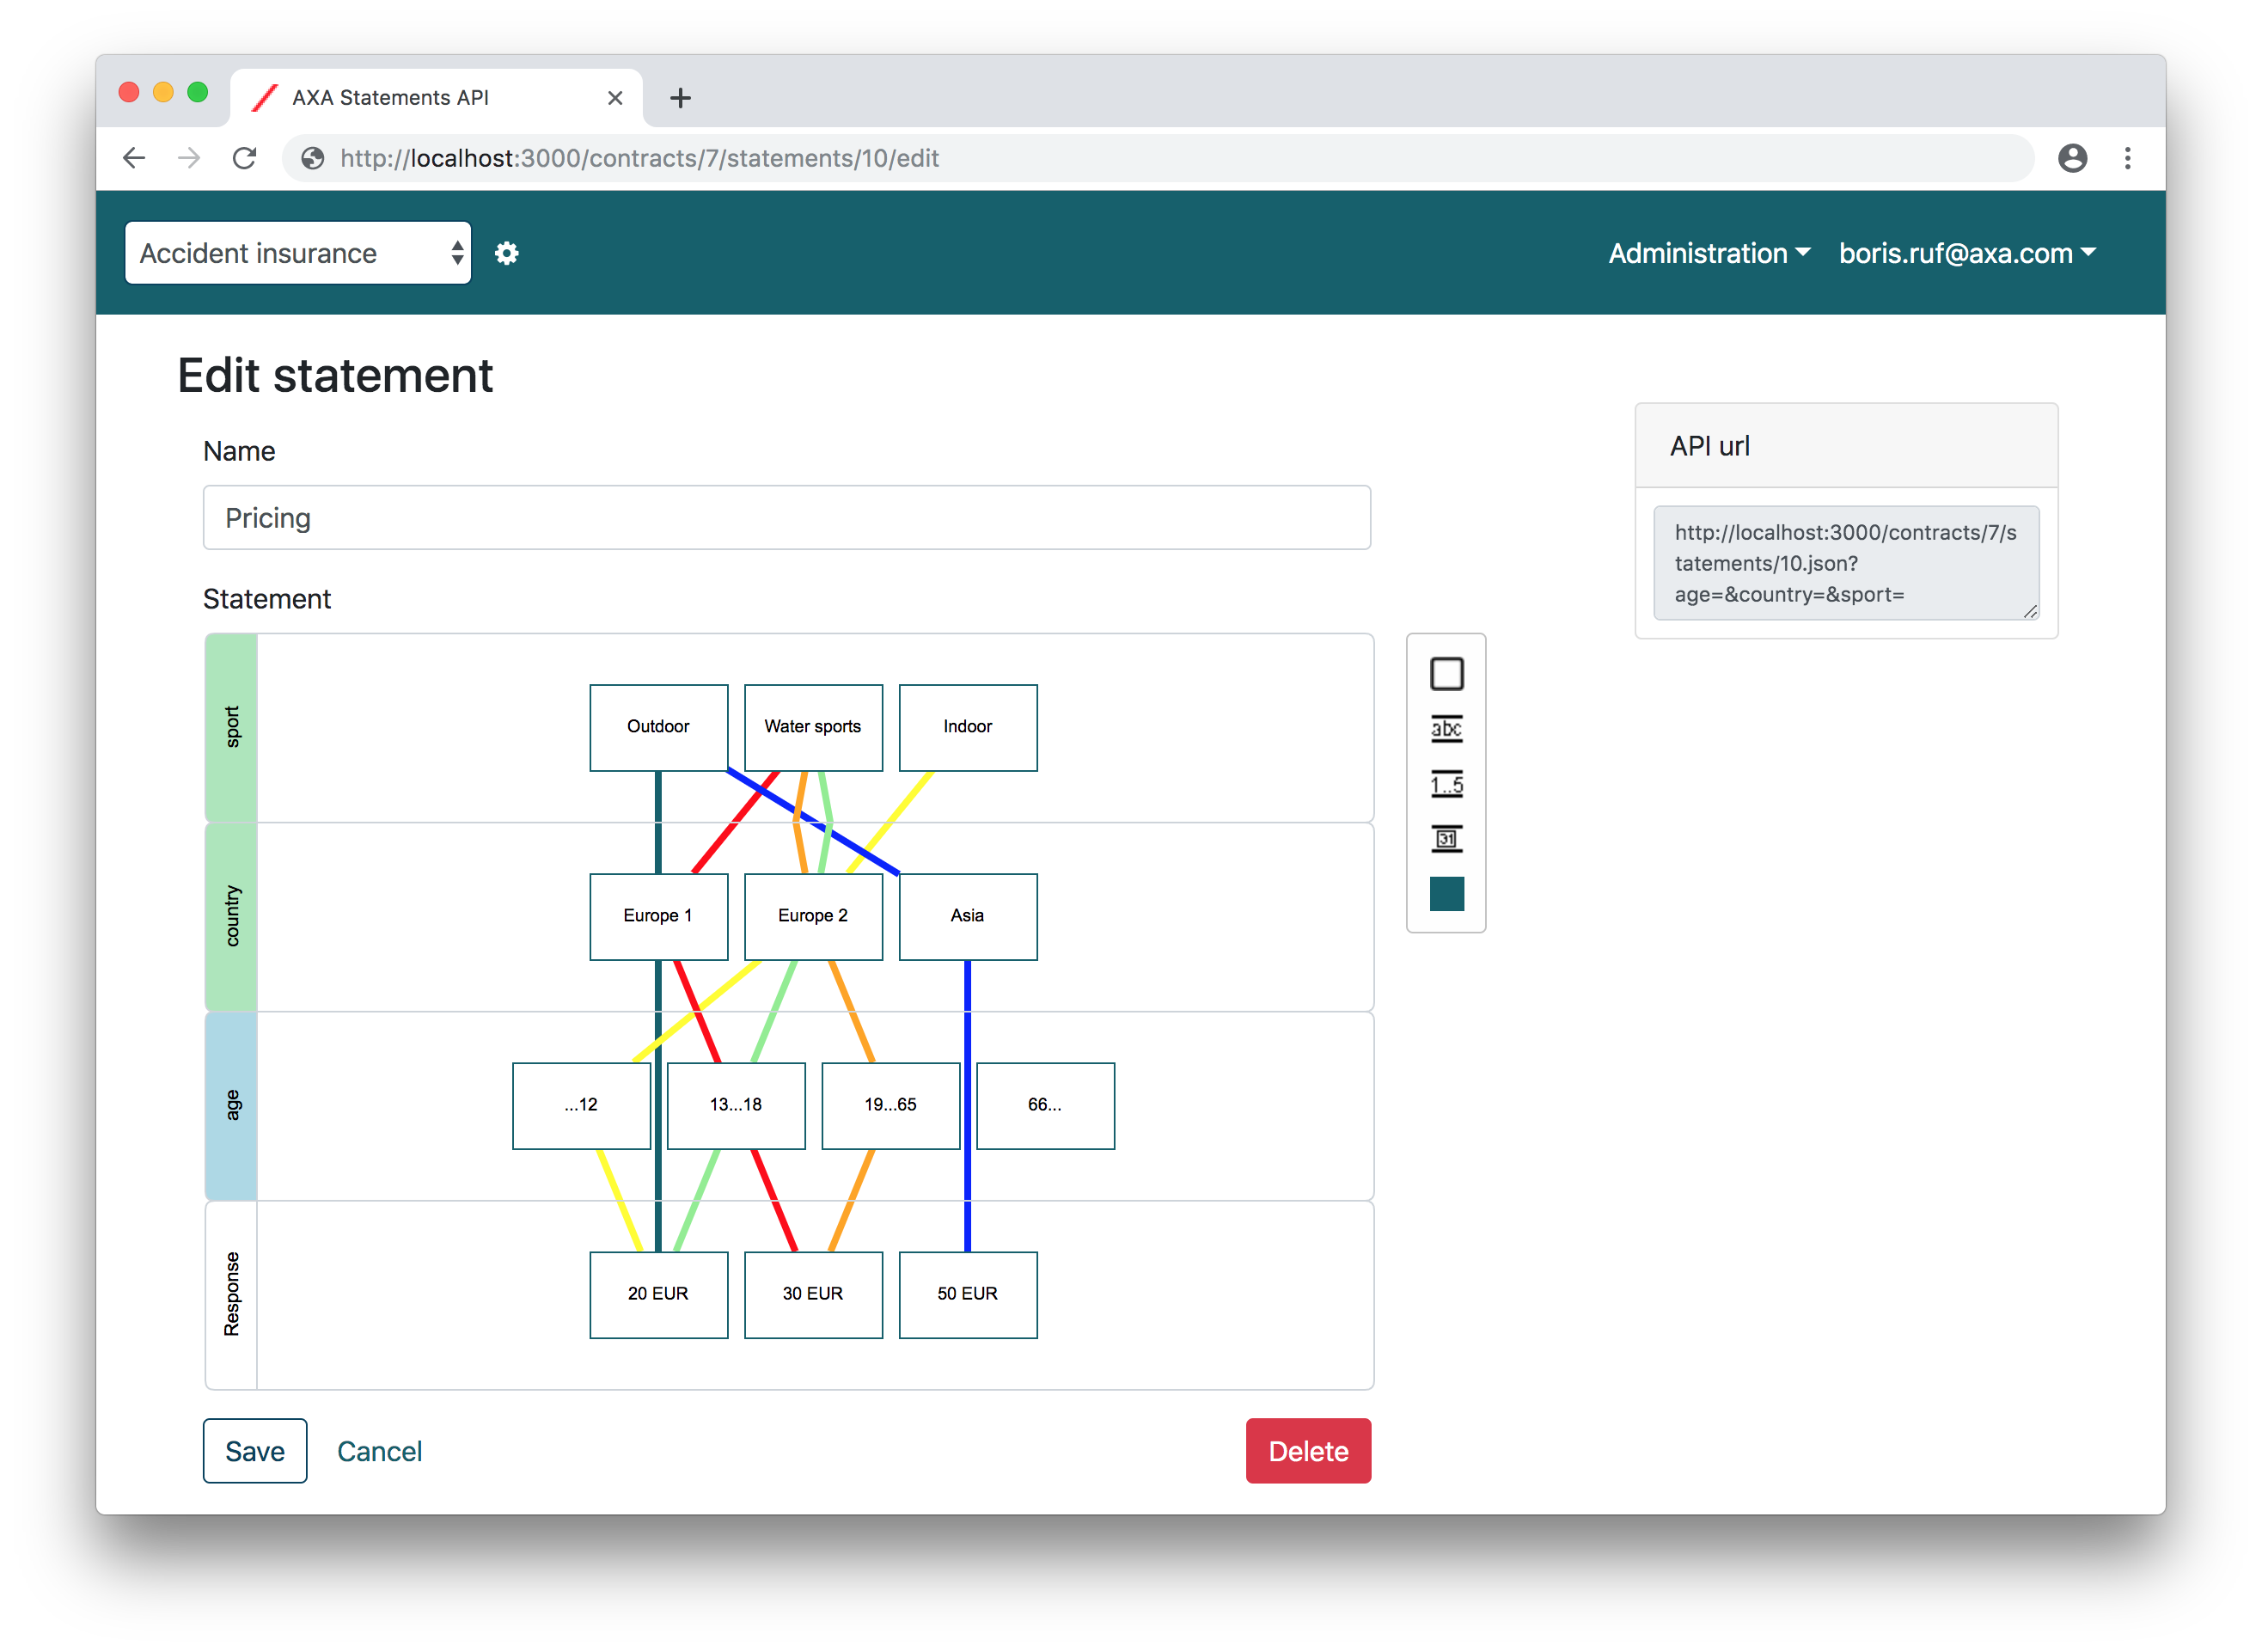
Task: Click the Save button
Action: 255,1450
